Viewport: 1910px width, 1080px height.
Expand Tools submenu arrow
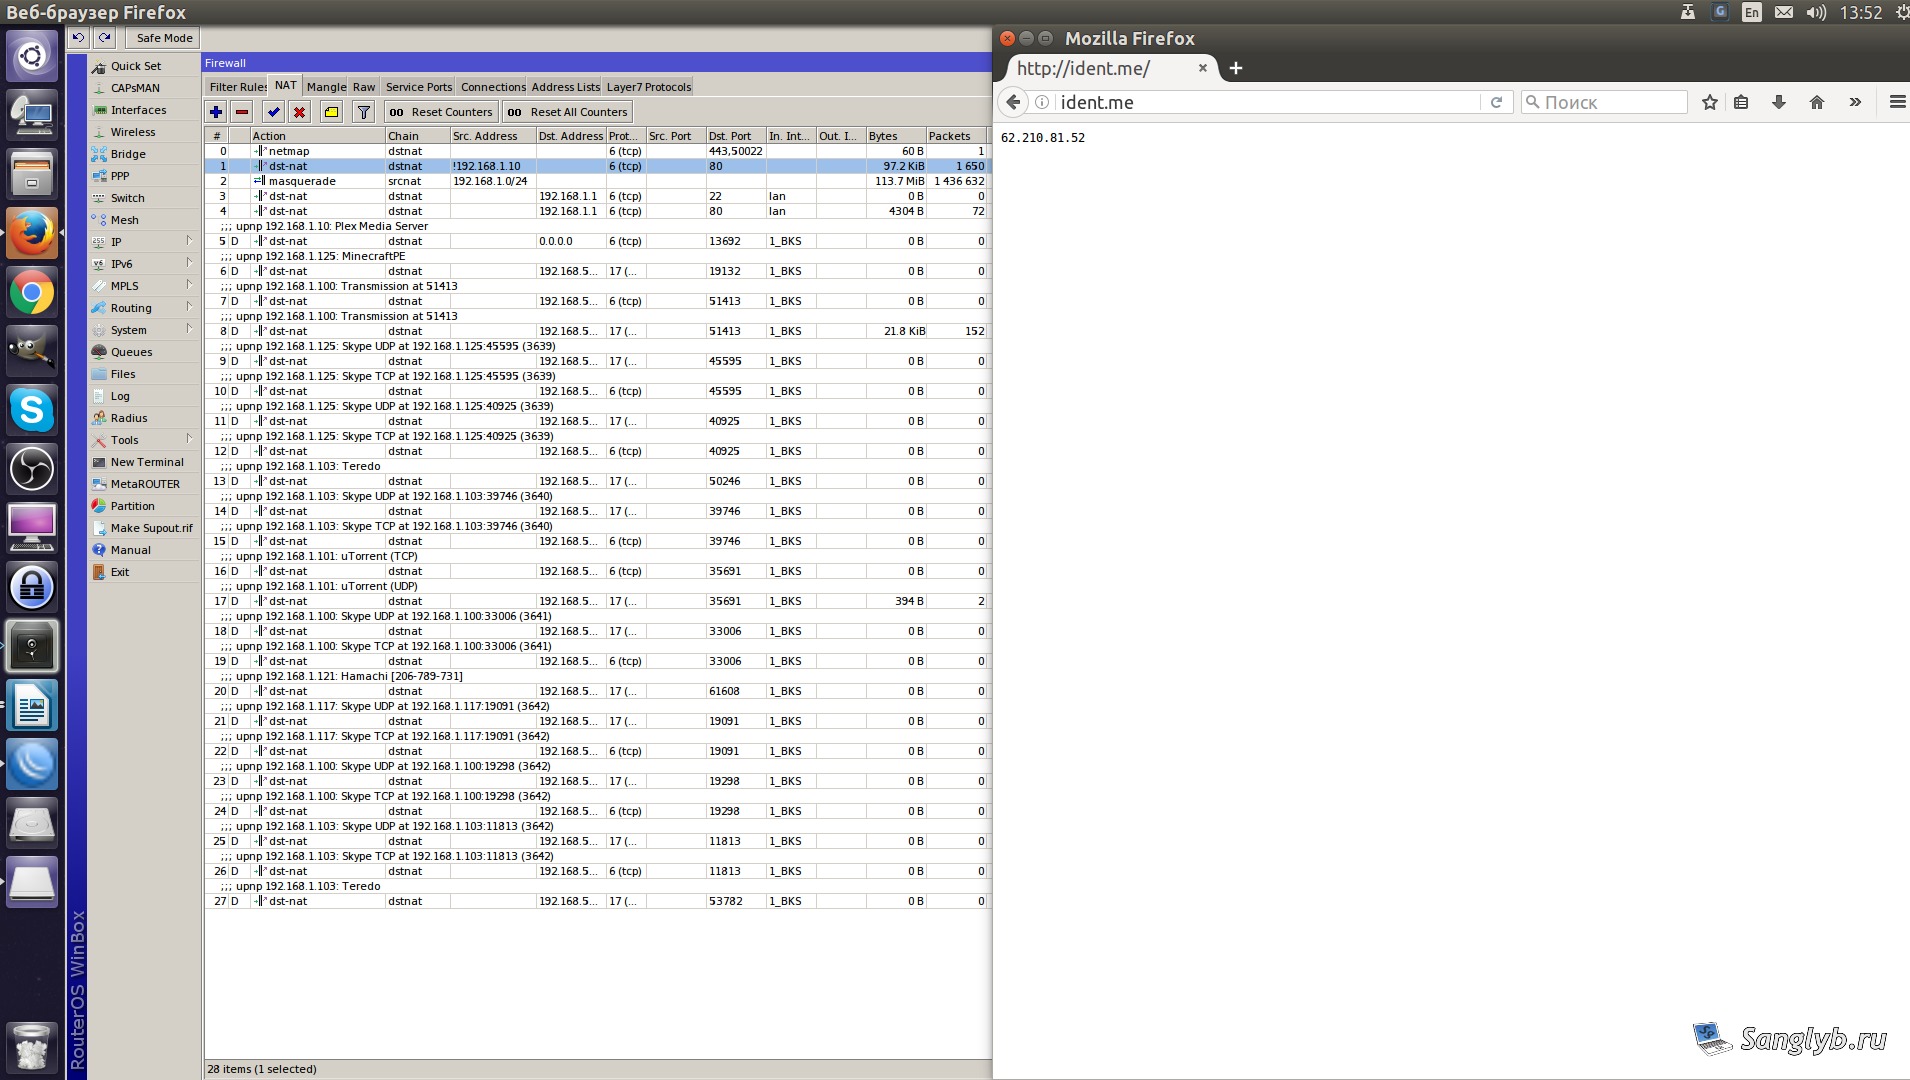click(x=189, y=439)
